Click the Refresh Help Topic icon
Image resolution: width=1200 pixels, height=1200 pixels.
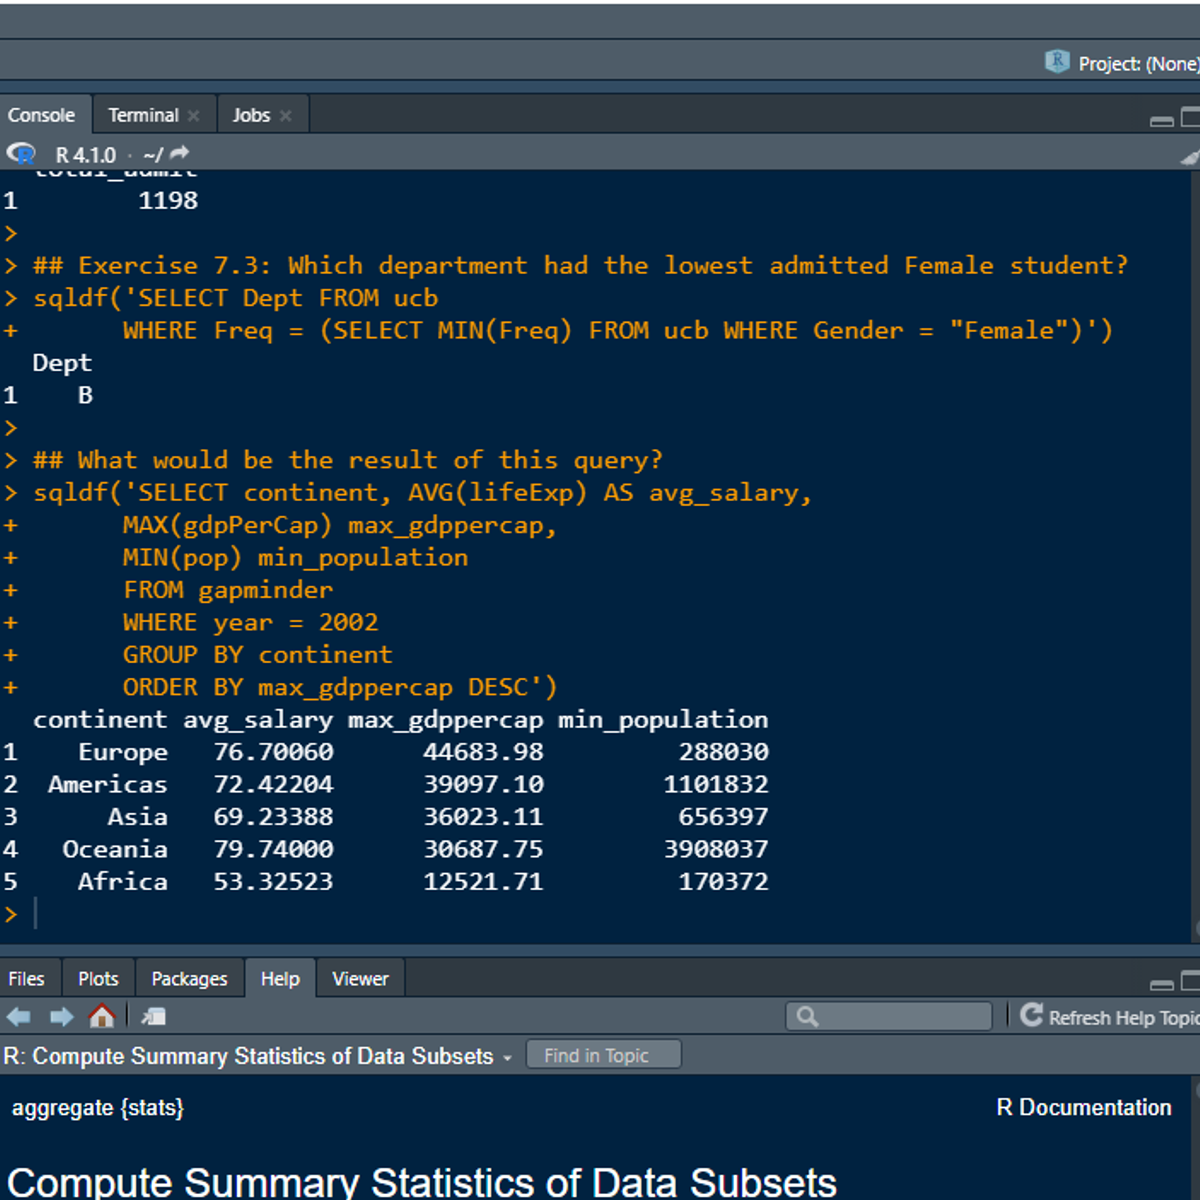click(x=1030, y=1017)
